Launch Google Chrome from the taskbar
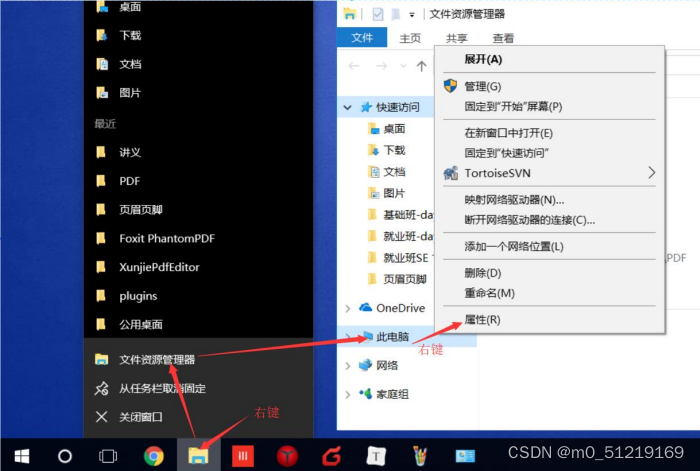Screen dimensions: 700x471 (x=154, y=456)
